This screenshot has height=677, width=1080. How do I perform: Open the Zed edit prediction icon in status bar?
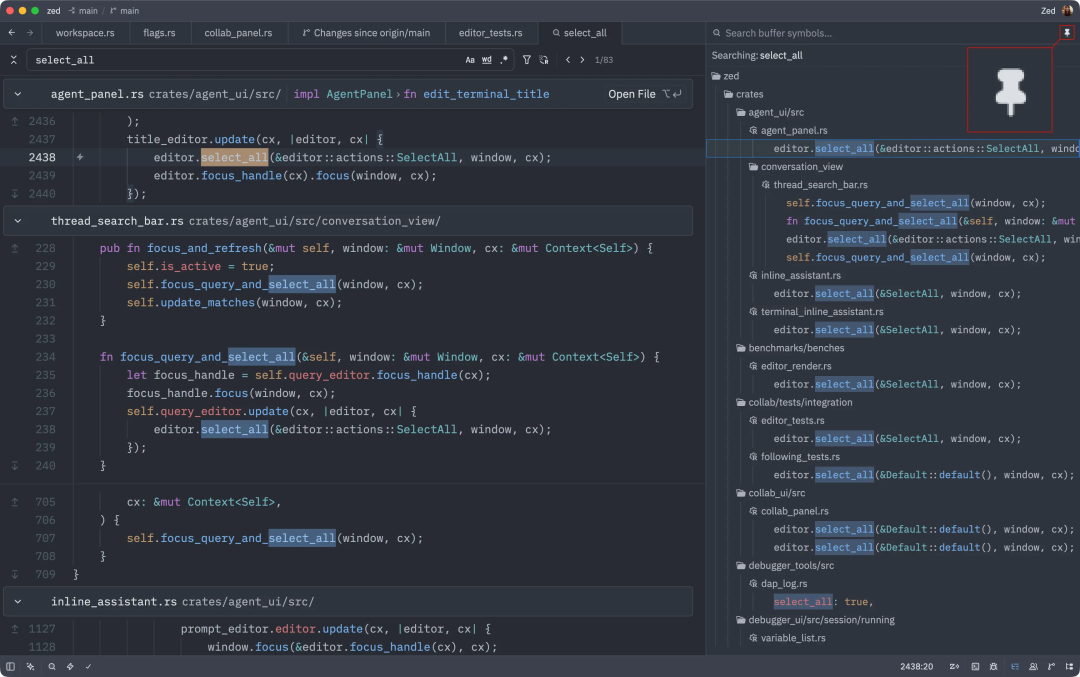pos(954,666)
